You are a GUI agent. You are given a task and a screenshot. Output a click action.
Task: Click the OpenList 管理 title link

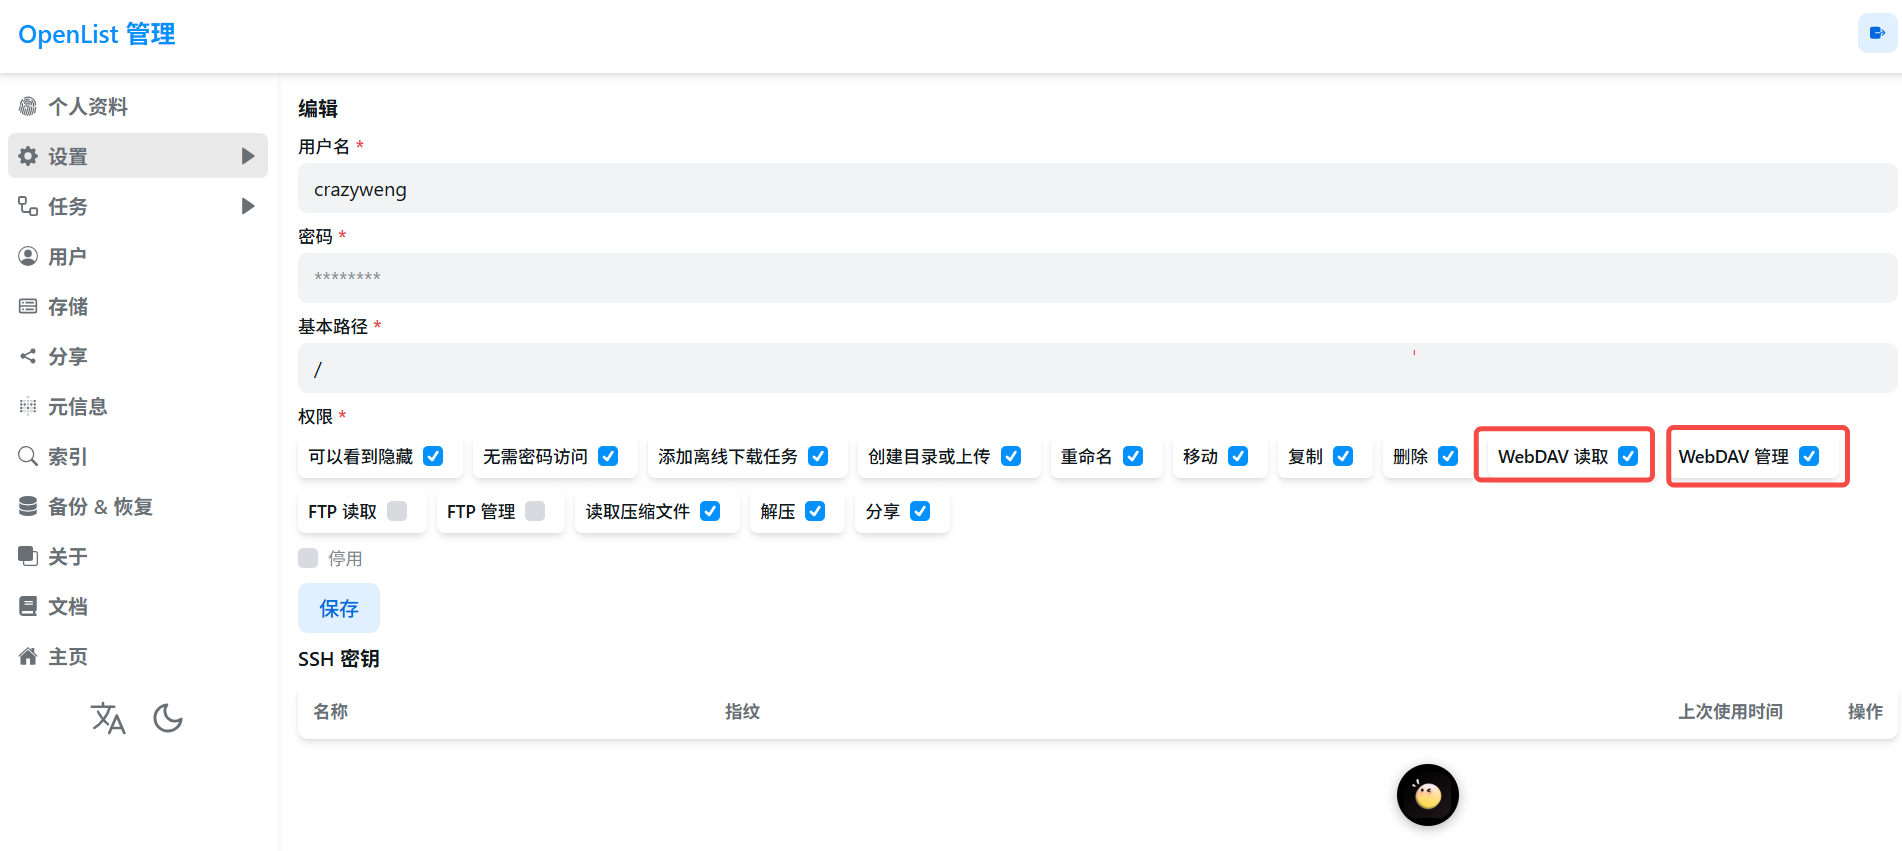point(97,34)
